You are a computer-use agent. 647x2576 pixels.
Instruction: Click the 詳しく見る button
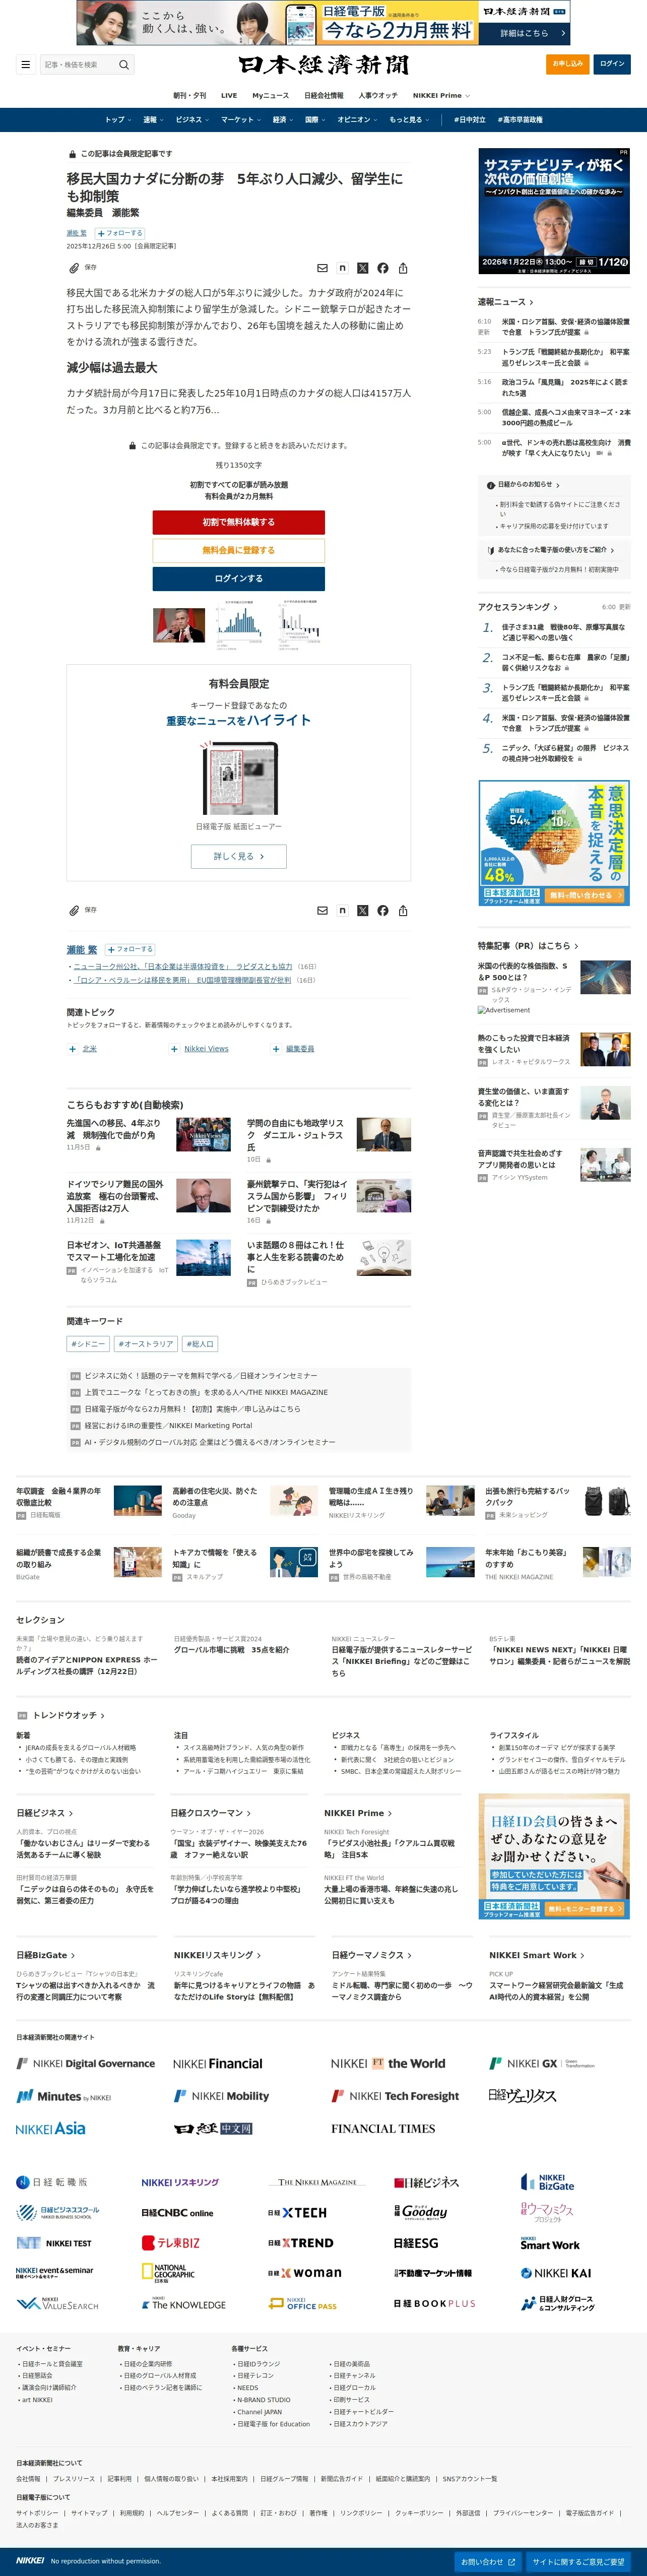point(238,856)
